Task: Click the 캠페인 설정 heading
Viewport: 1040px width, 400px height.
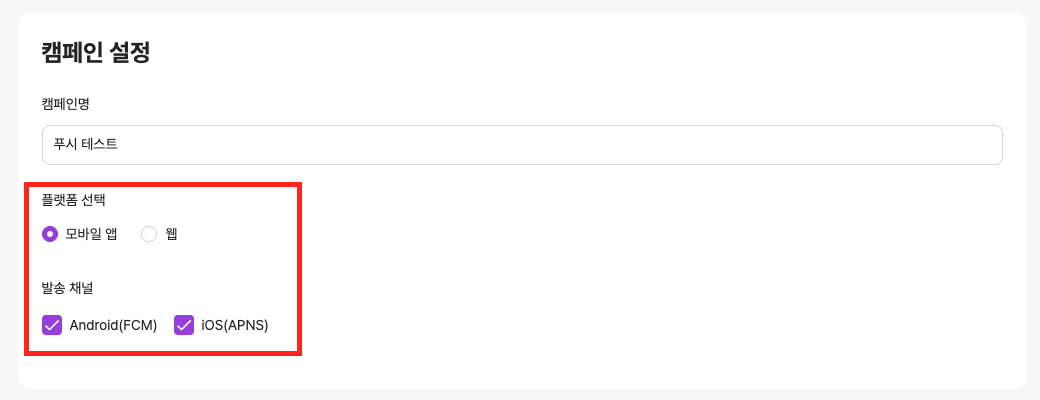Action: [x=96, y=52]
